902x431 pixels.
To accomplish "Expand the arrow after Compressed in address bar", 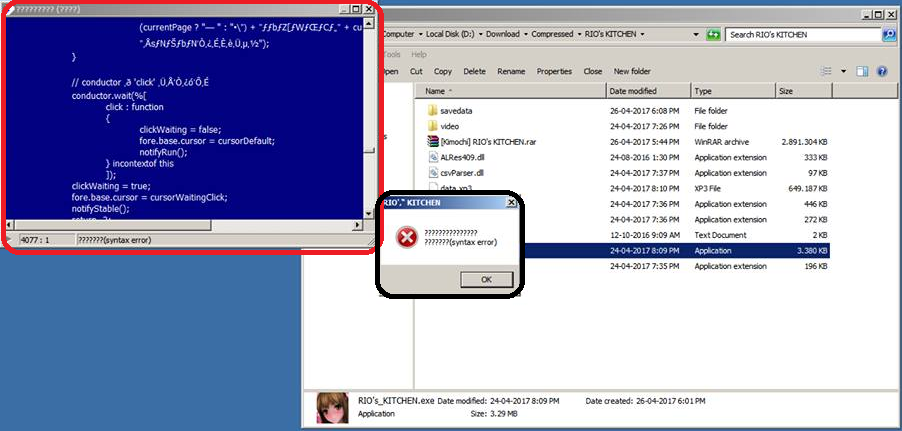I will point(579,35).
